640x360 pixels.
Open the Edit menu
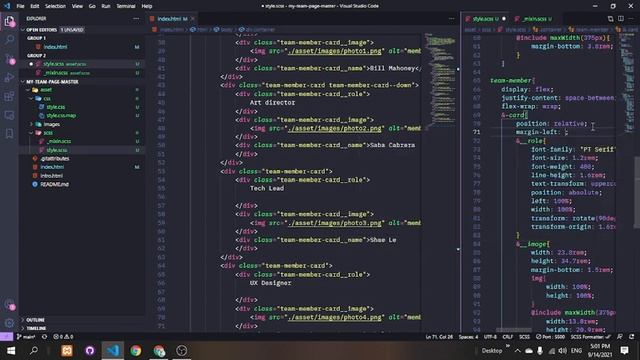point(35,6)
